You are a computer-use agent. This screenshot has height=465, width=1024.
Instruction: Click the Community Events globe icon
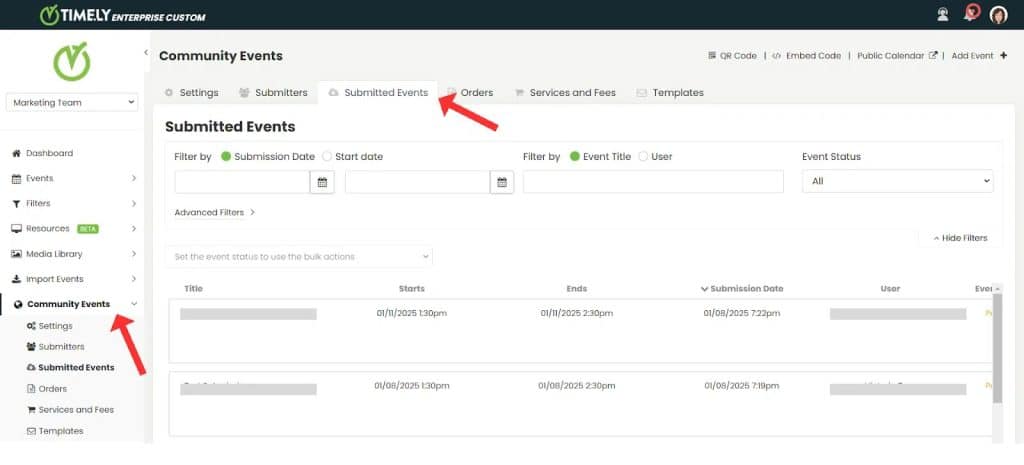[x=18, y=304]
